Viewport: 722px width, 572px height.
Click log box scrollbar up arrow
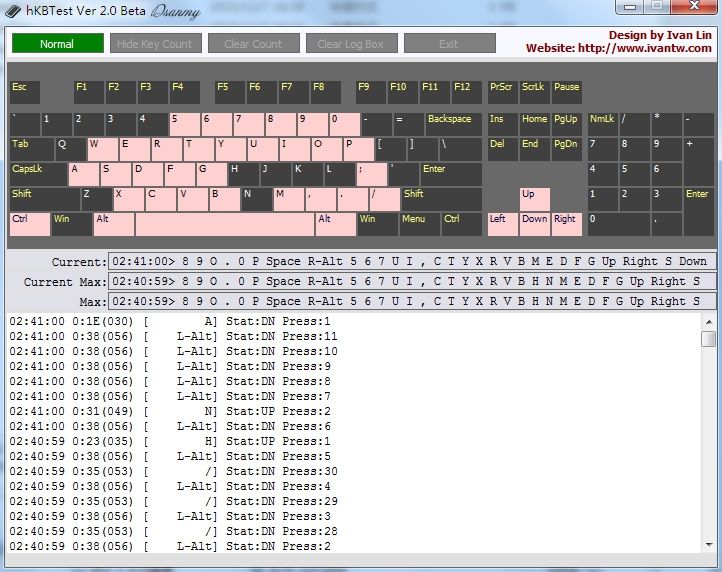[x=709, y=321]
